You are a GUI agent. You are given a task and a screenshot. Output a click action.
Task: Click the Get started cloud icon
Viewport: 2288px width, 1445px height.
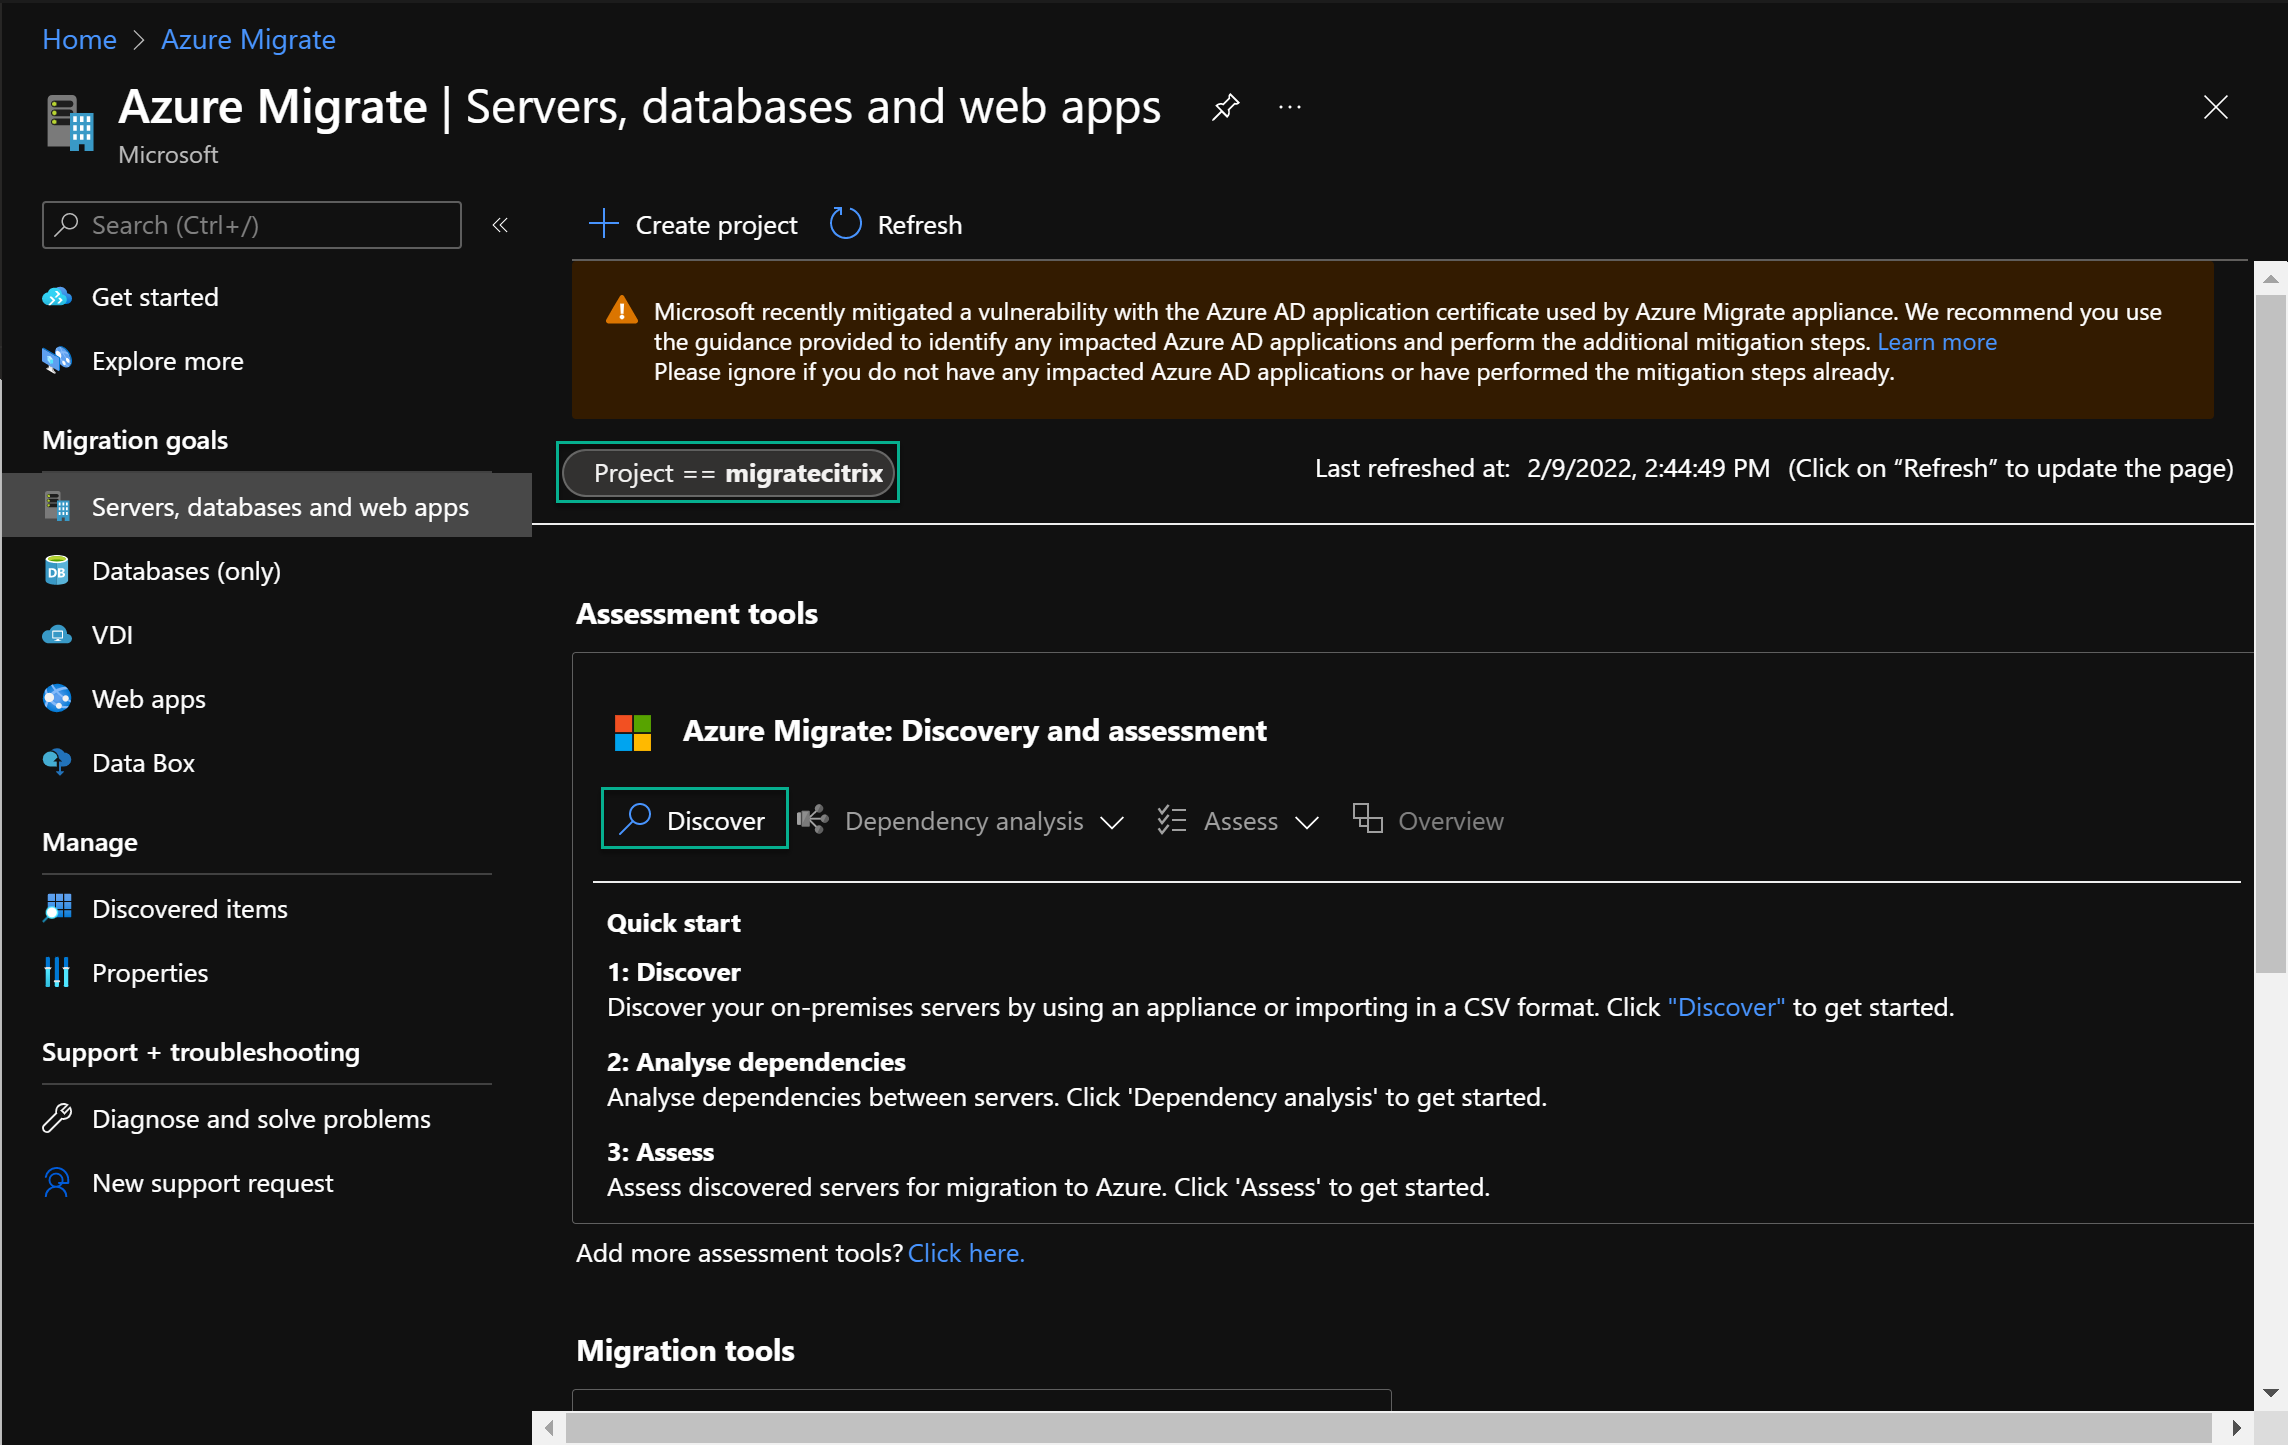[57, 297]
